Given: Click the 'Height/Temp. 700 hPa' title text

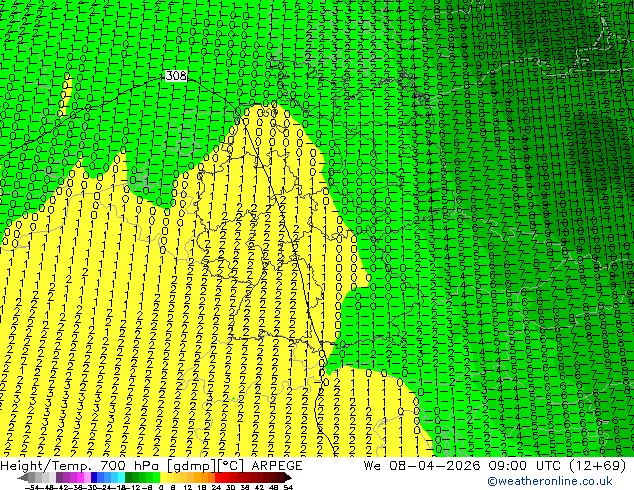Looking at the screenshot, I should tap(81, 466).
